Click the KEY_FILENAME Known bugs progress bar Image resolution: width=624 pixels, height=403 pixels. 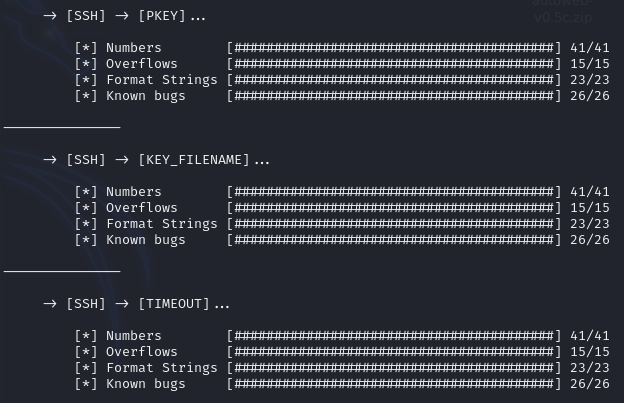point(394,240)
